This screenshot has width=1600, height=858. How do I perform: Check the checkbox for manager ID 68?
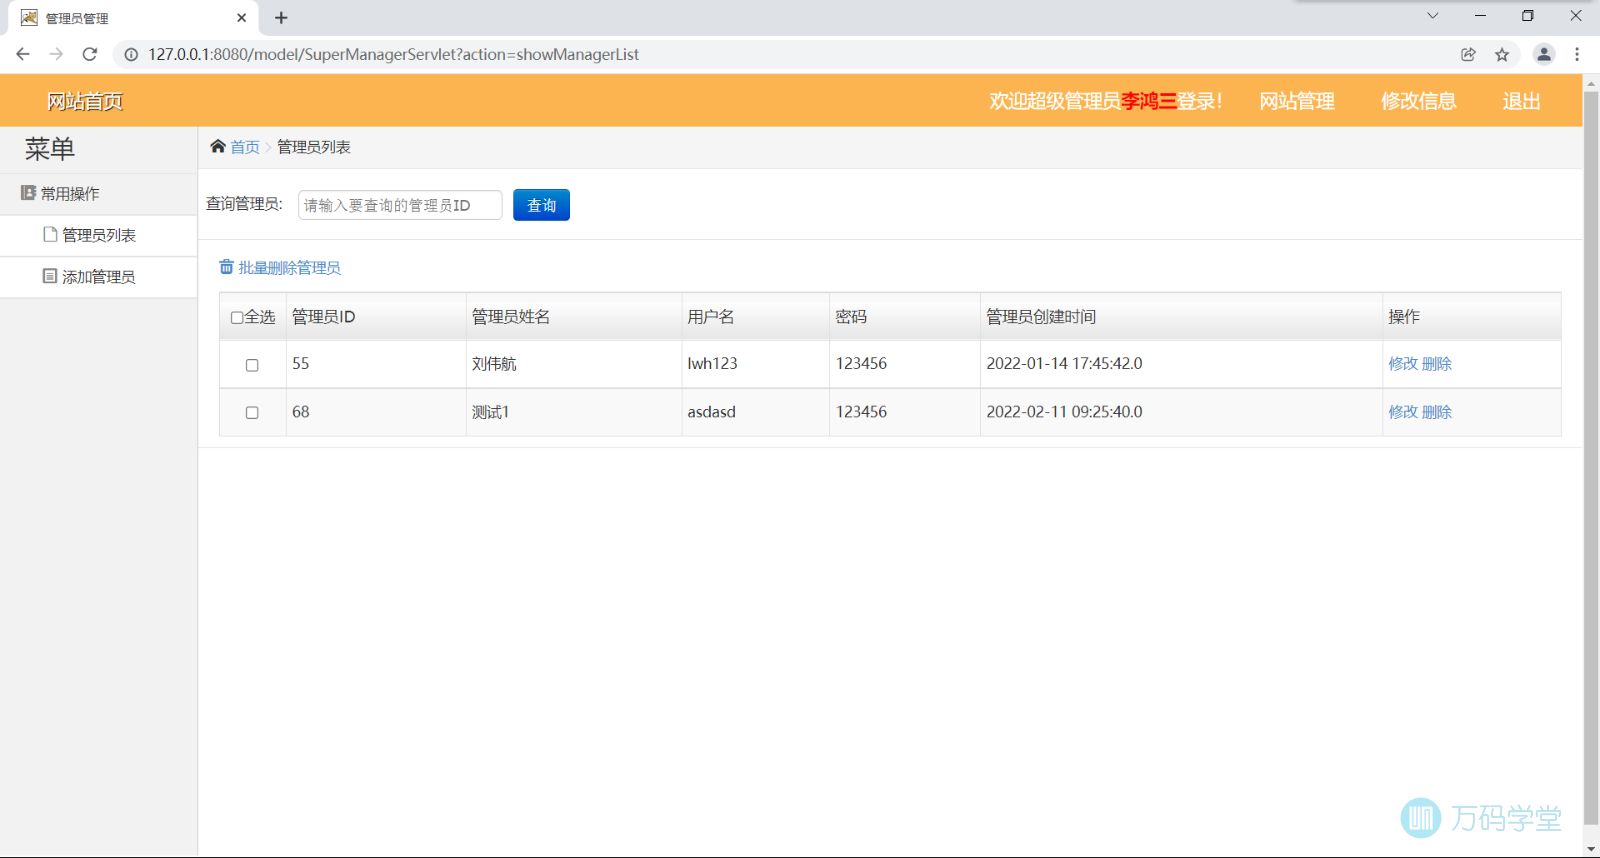(x=252, y=412)
